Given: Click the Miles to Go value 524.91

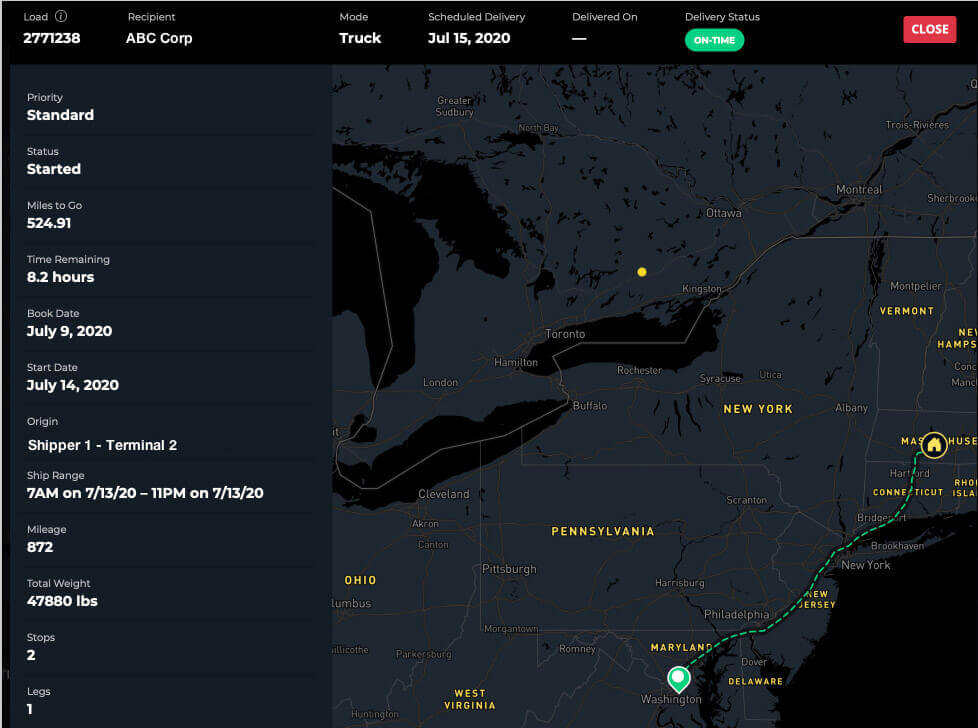Looking at the screenshot, I should 49,223.
